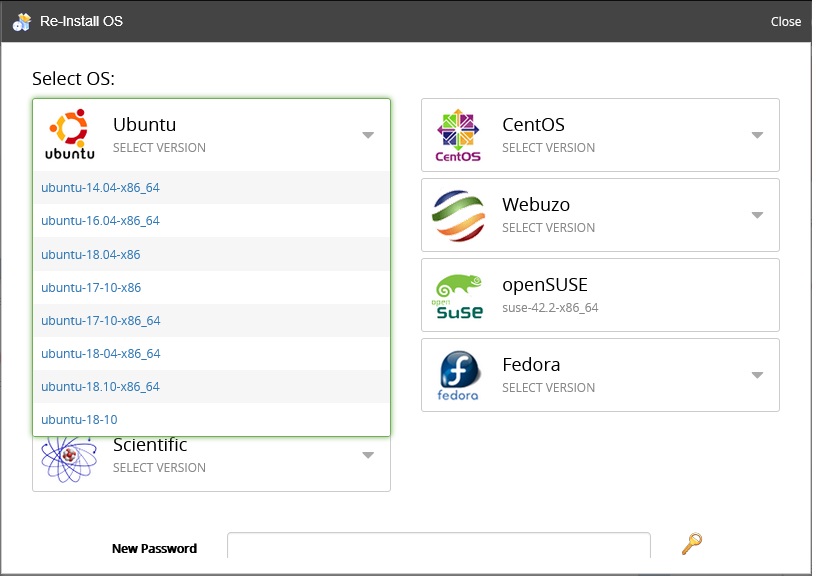
Task: Click the suse-42.2-x86_64 version text
Action: tap(550, 308)
